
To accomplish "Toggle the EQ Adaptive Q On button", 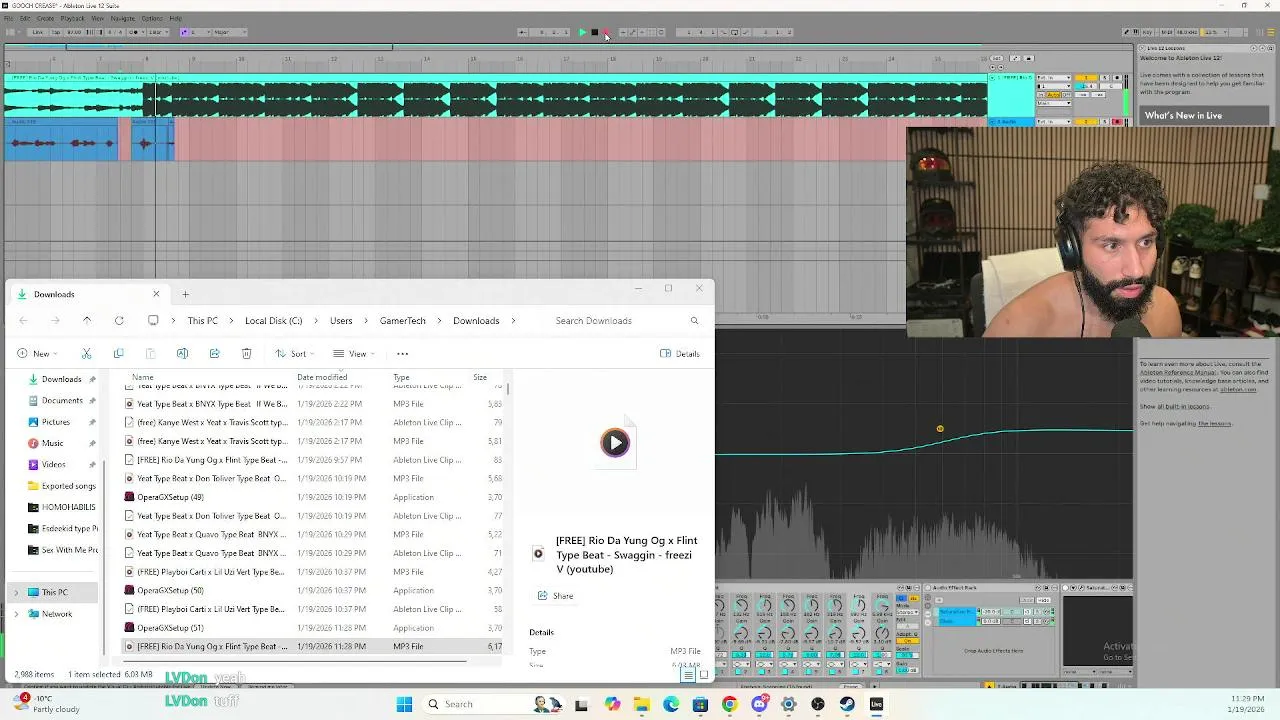I will pos(908,641).
